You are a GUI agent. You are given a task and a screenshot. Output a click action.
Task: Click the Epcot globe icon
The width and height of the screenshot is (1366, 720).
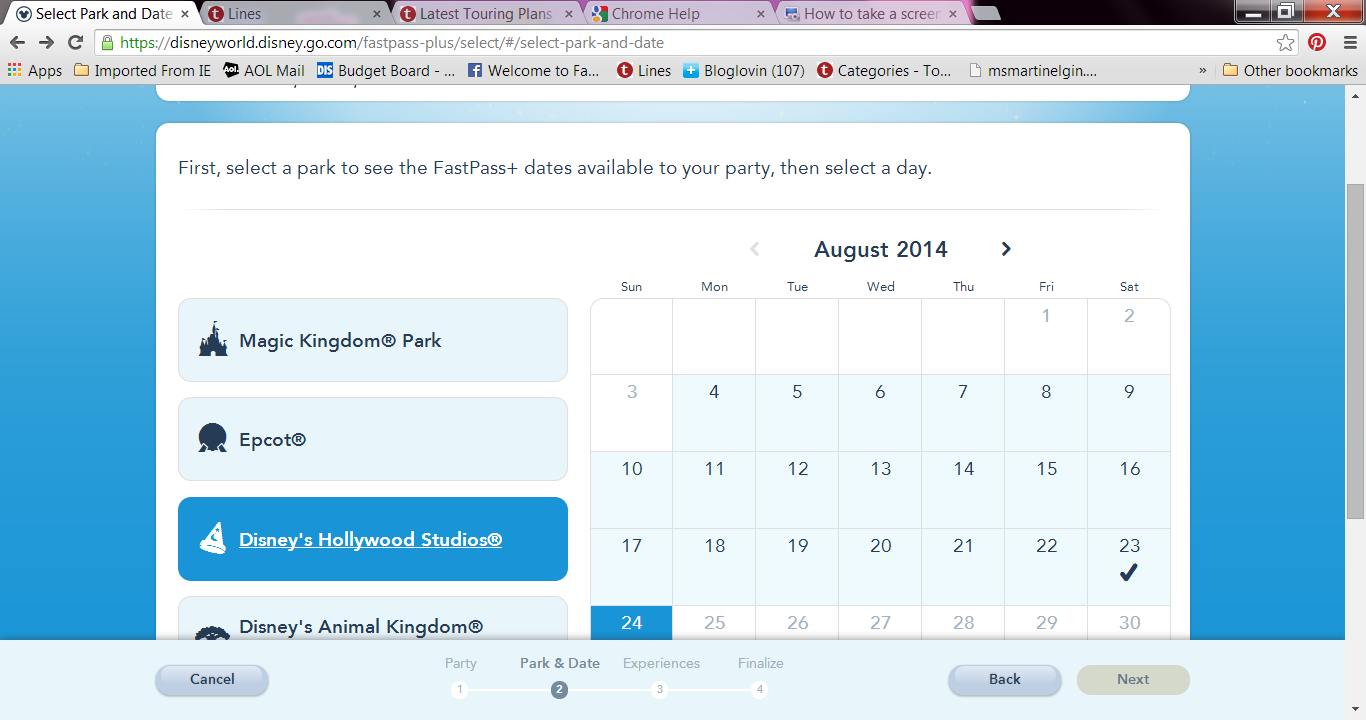pos(212,439)
